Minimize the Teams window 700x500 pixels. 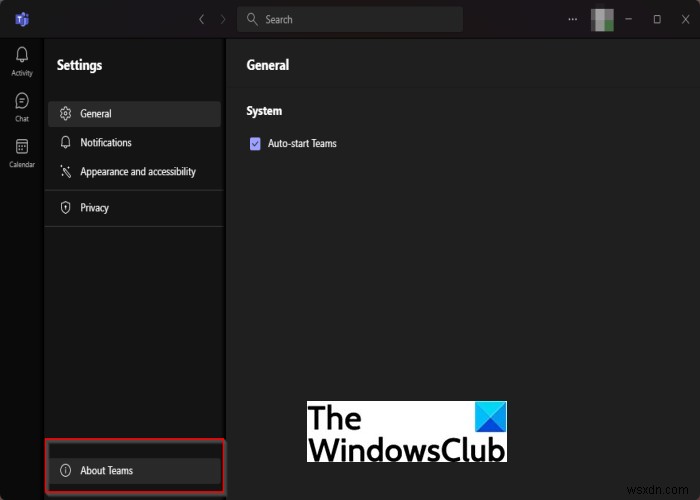pyautogui.click(x=629, y=19)
